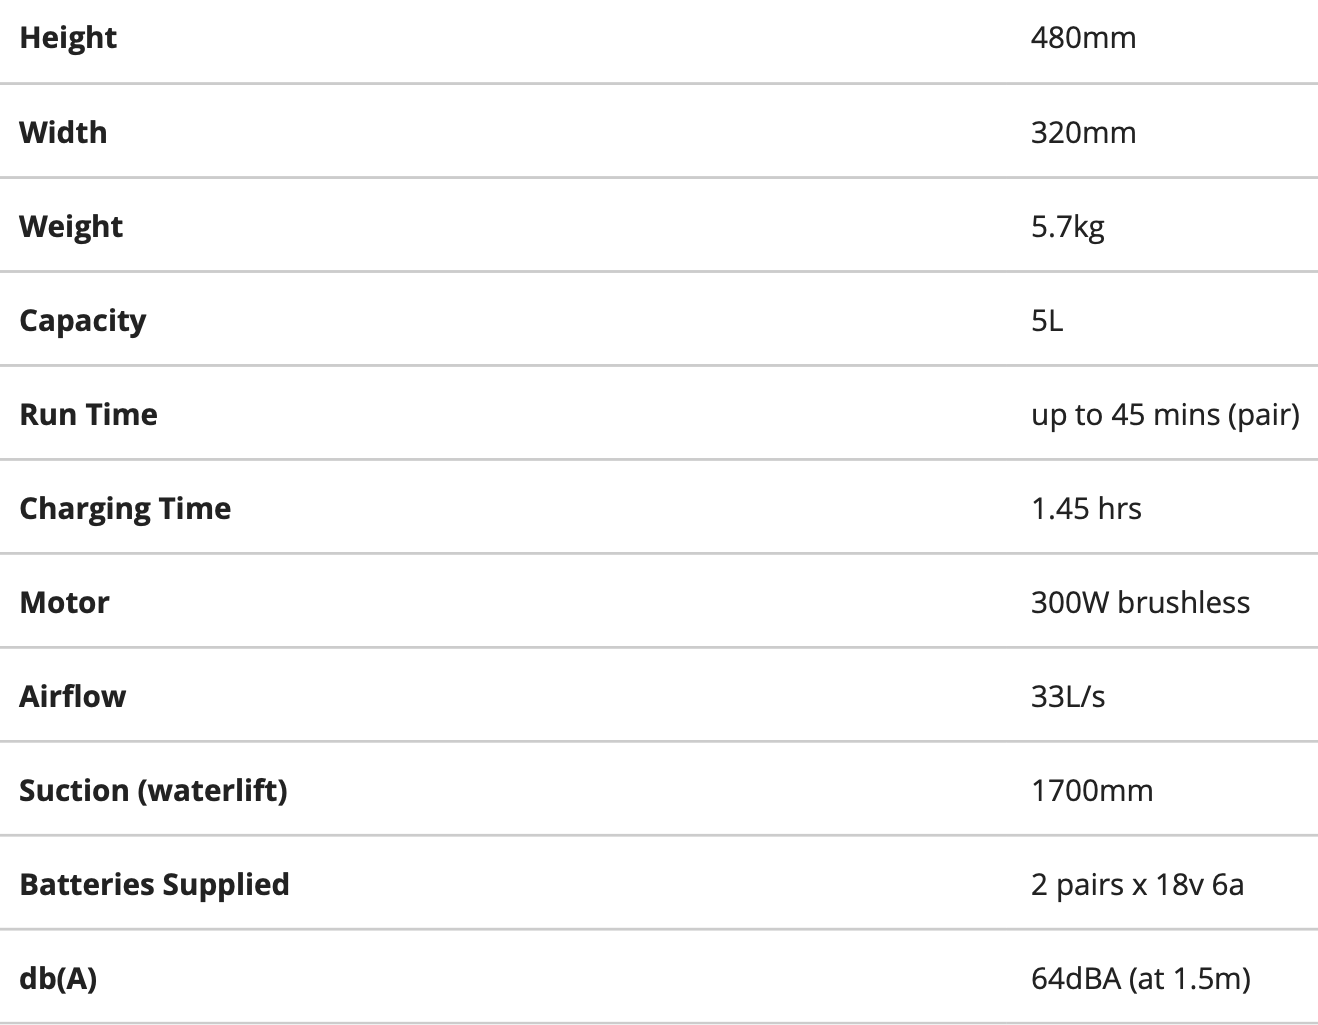
Task: Select the 'up to 45 mins (pair)' text
Action: 1165,414
